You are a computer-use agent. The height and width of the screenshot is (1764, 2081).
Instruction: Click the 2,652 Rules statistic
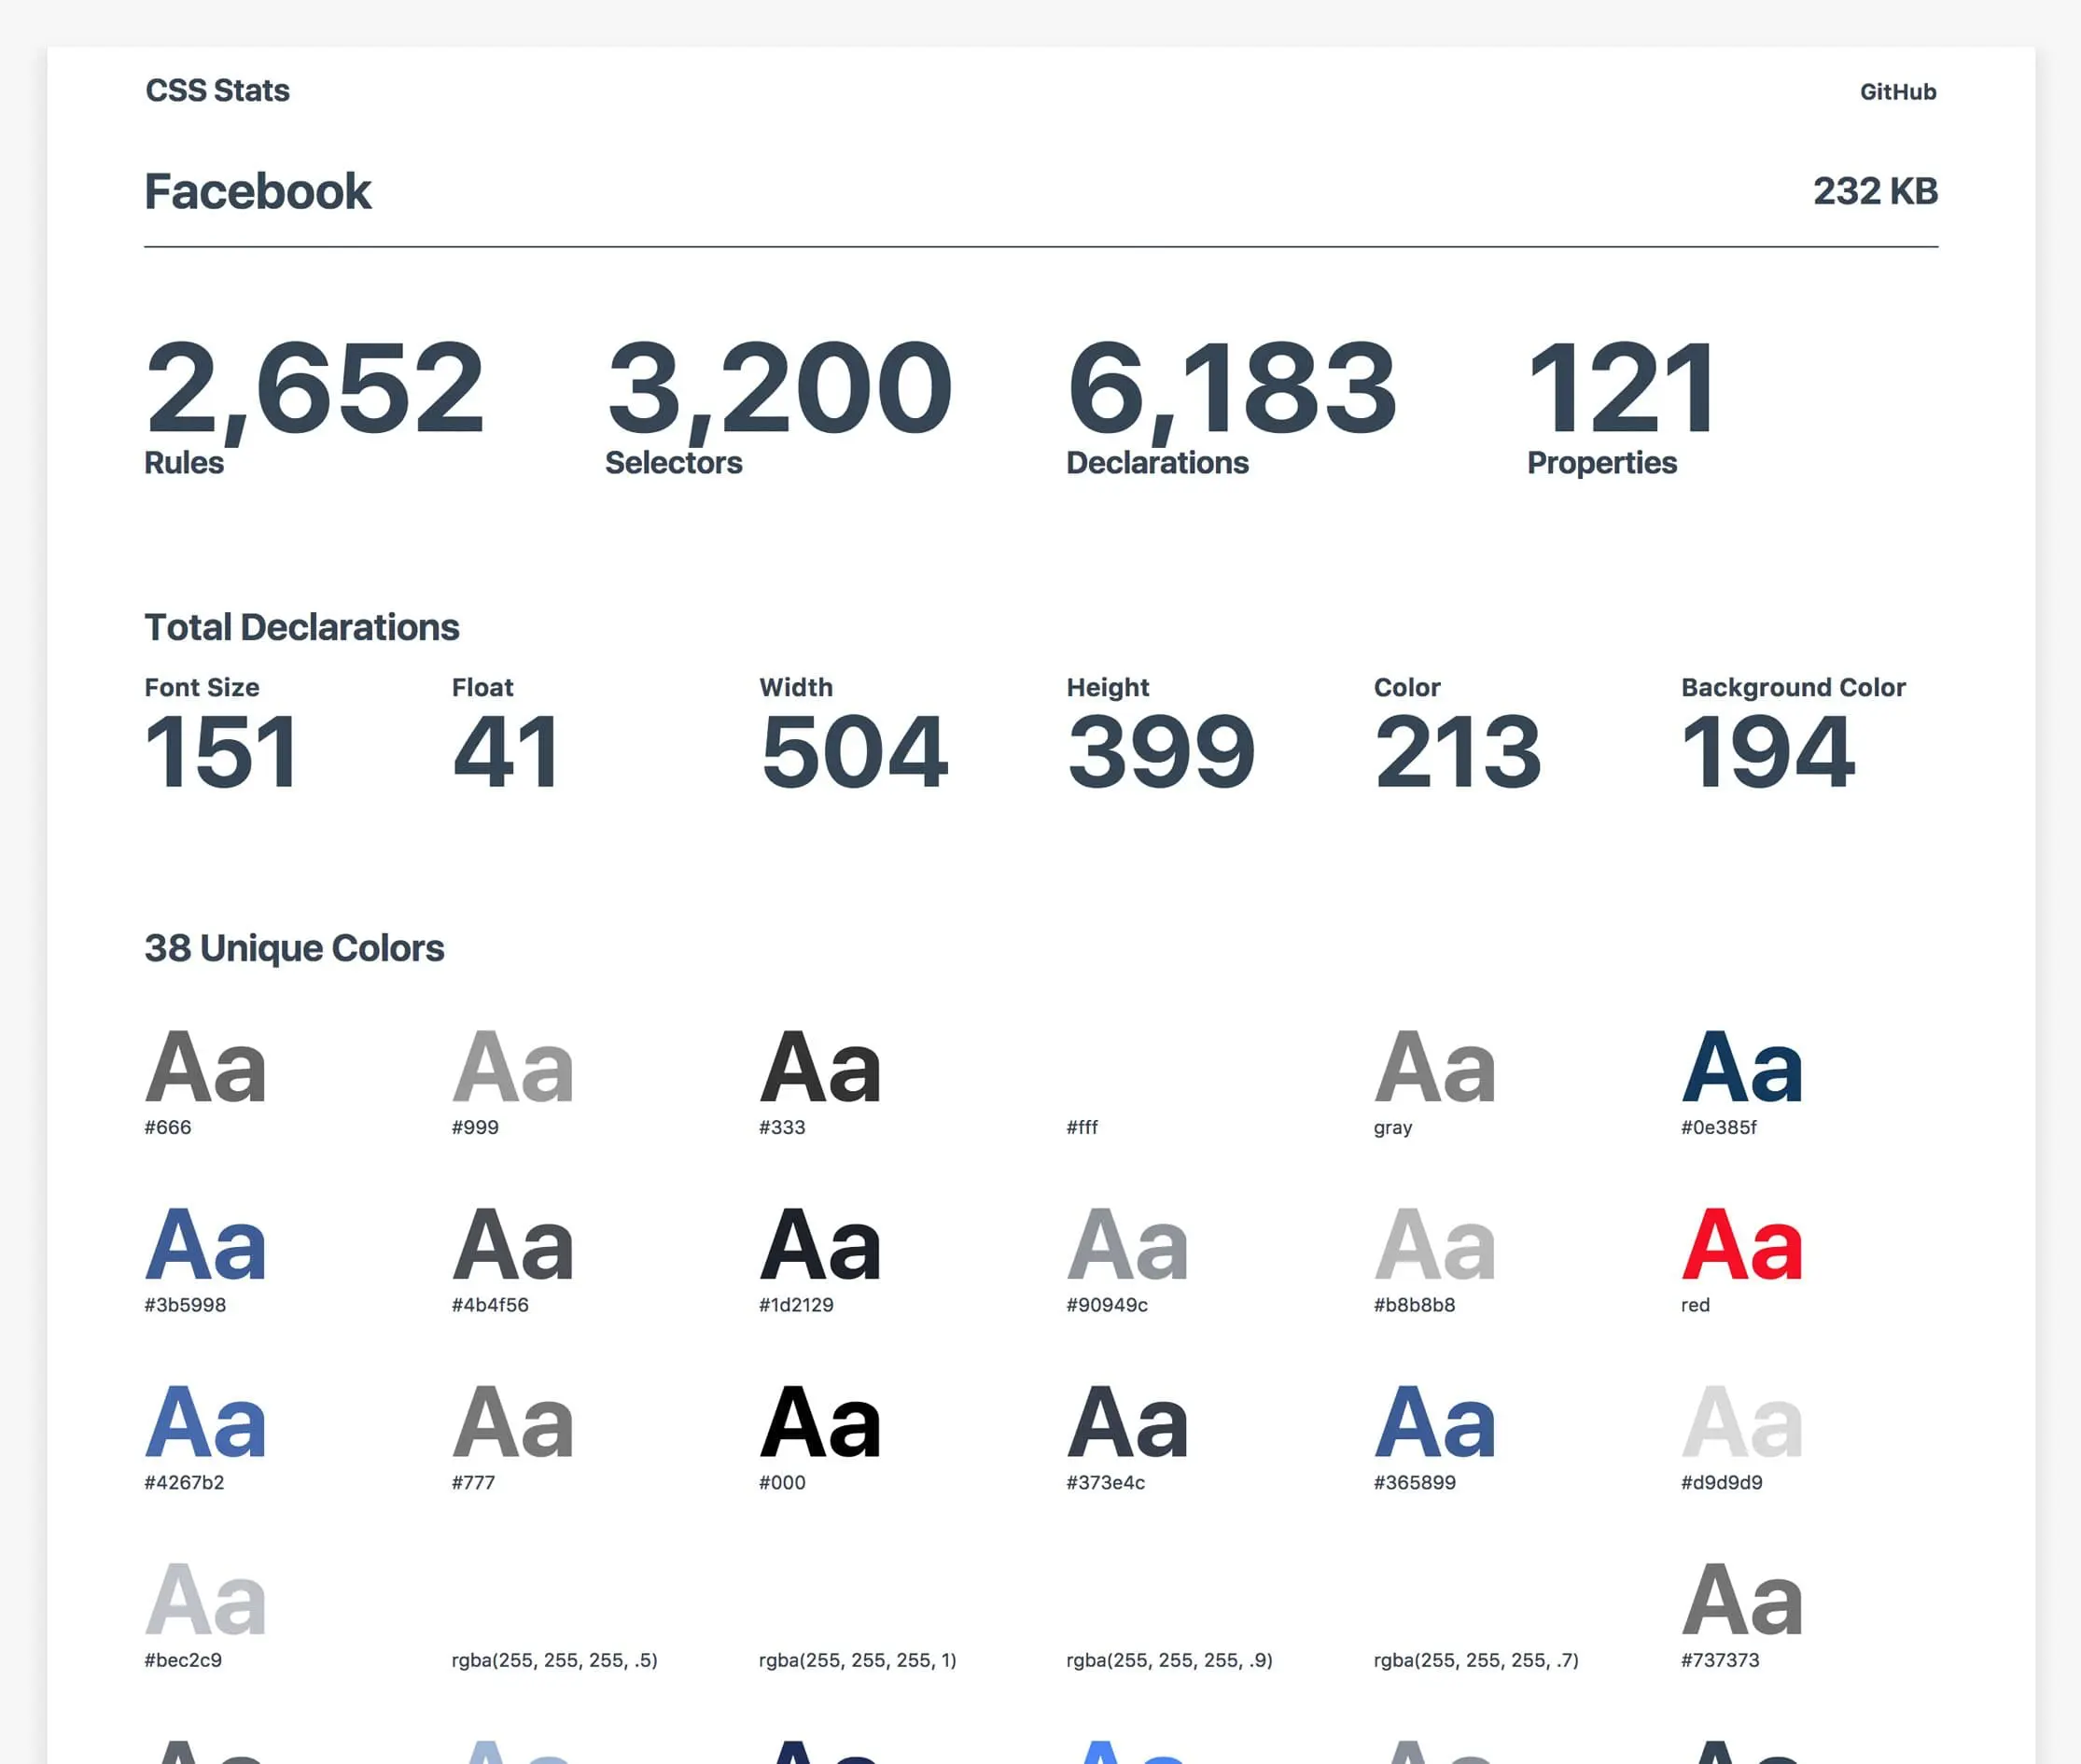(314, 406)
